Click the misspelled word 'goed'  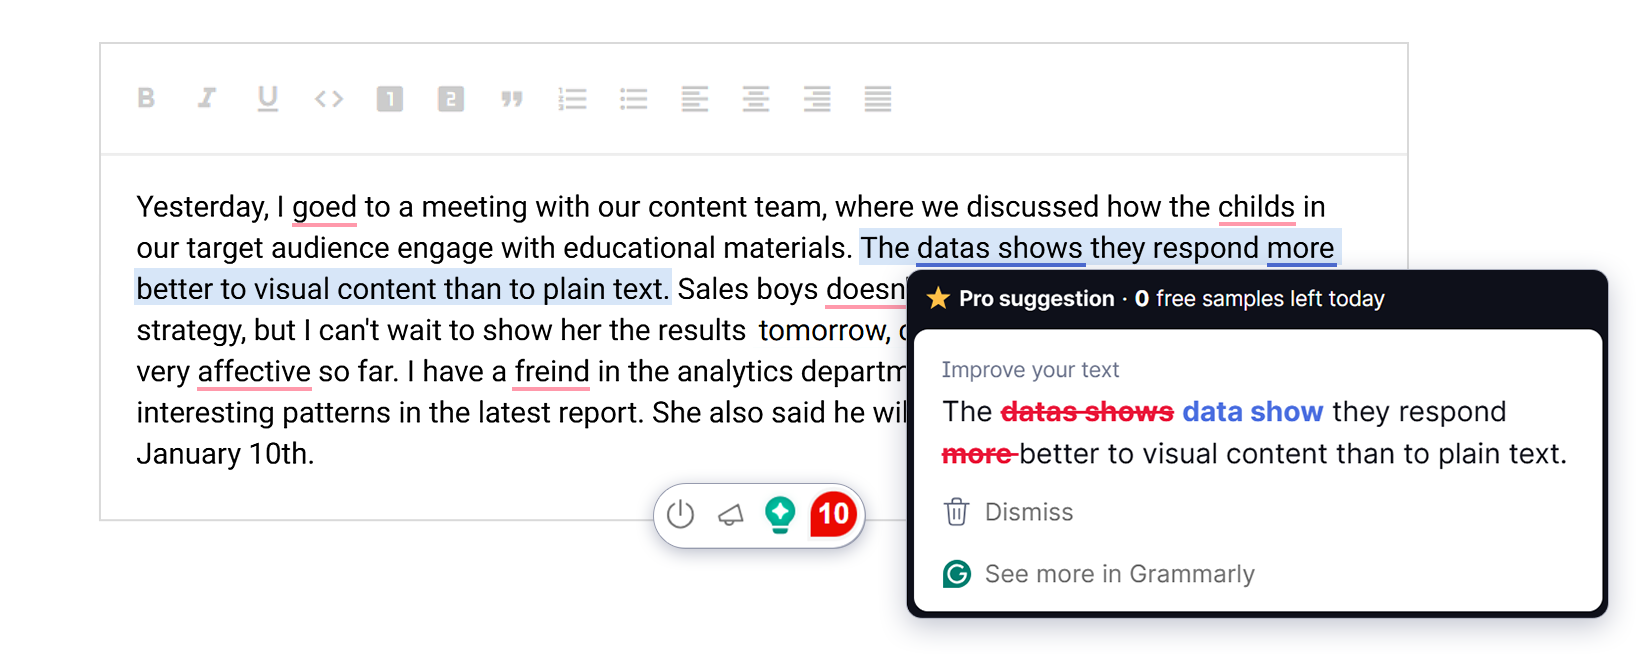324,208
